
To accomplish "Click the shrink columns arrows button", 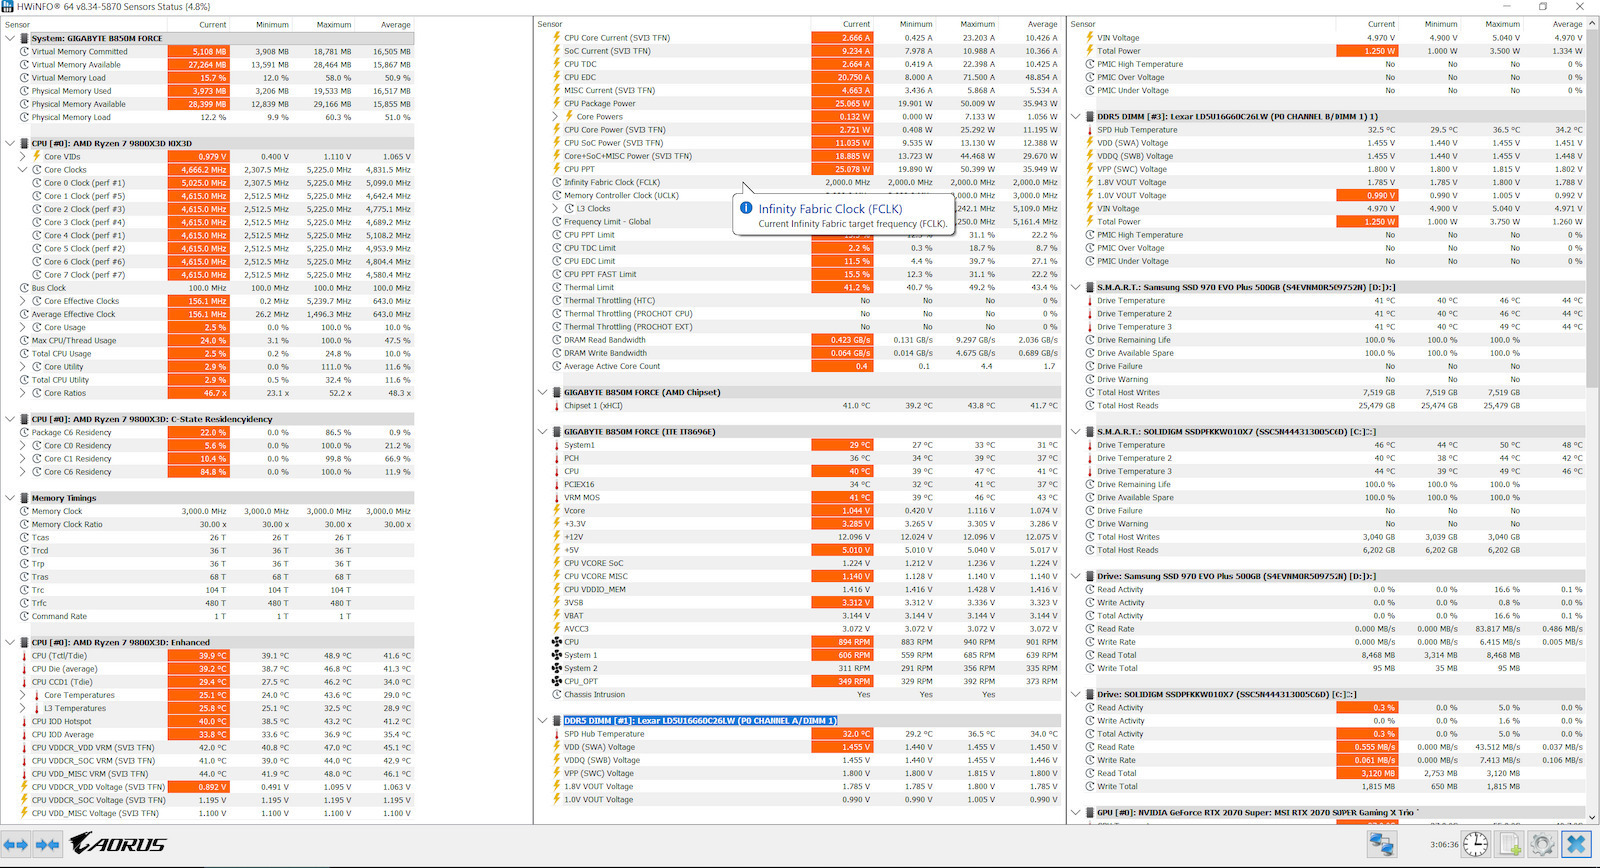I will (47, 845).
